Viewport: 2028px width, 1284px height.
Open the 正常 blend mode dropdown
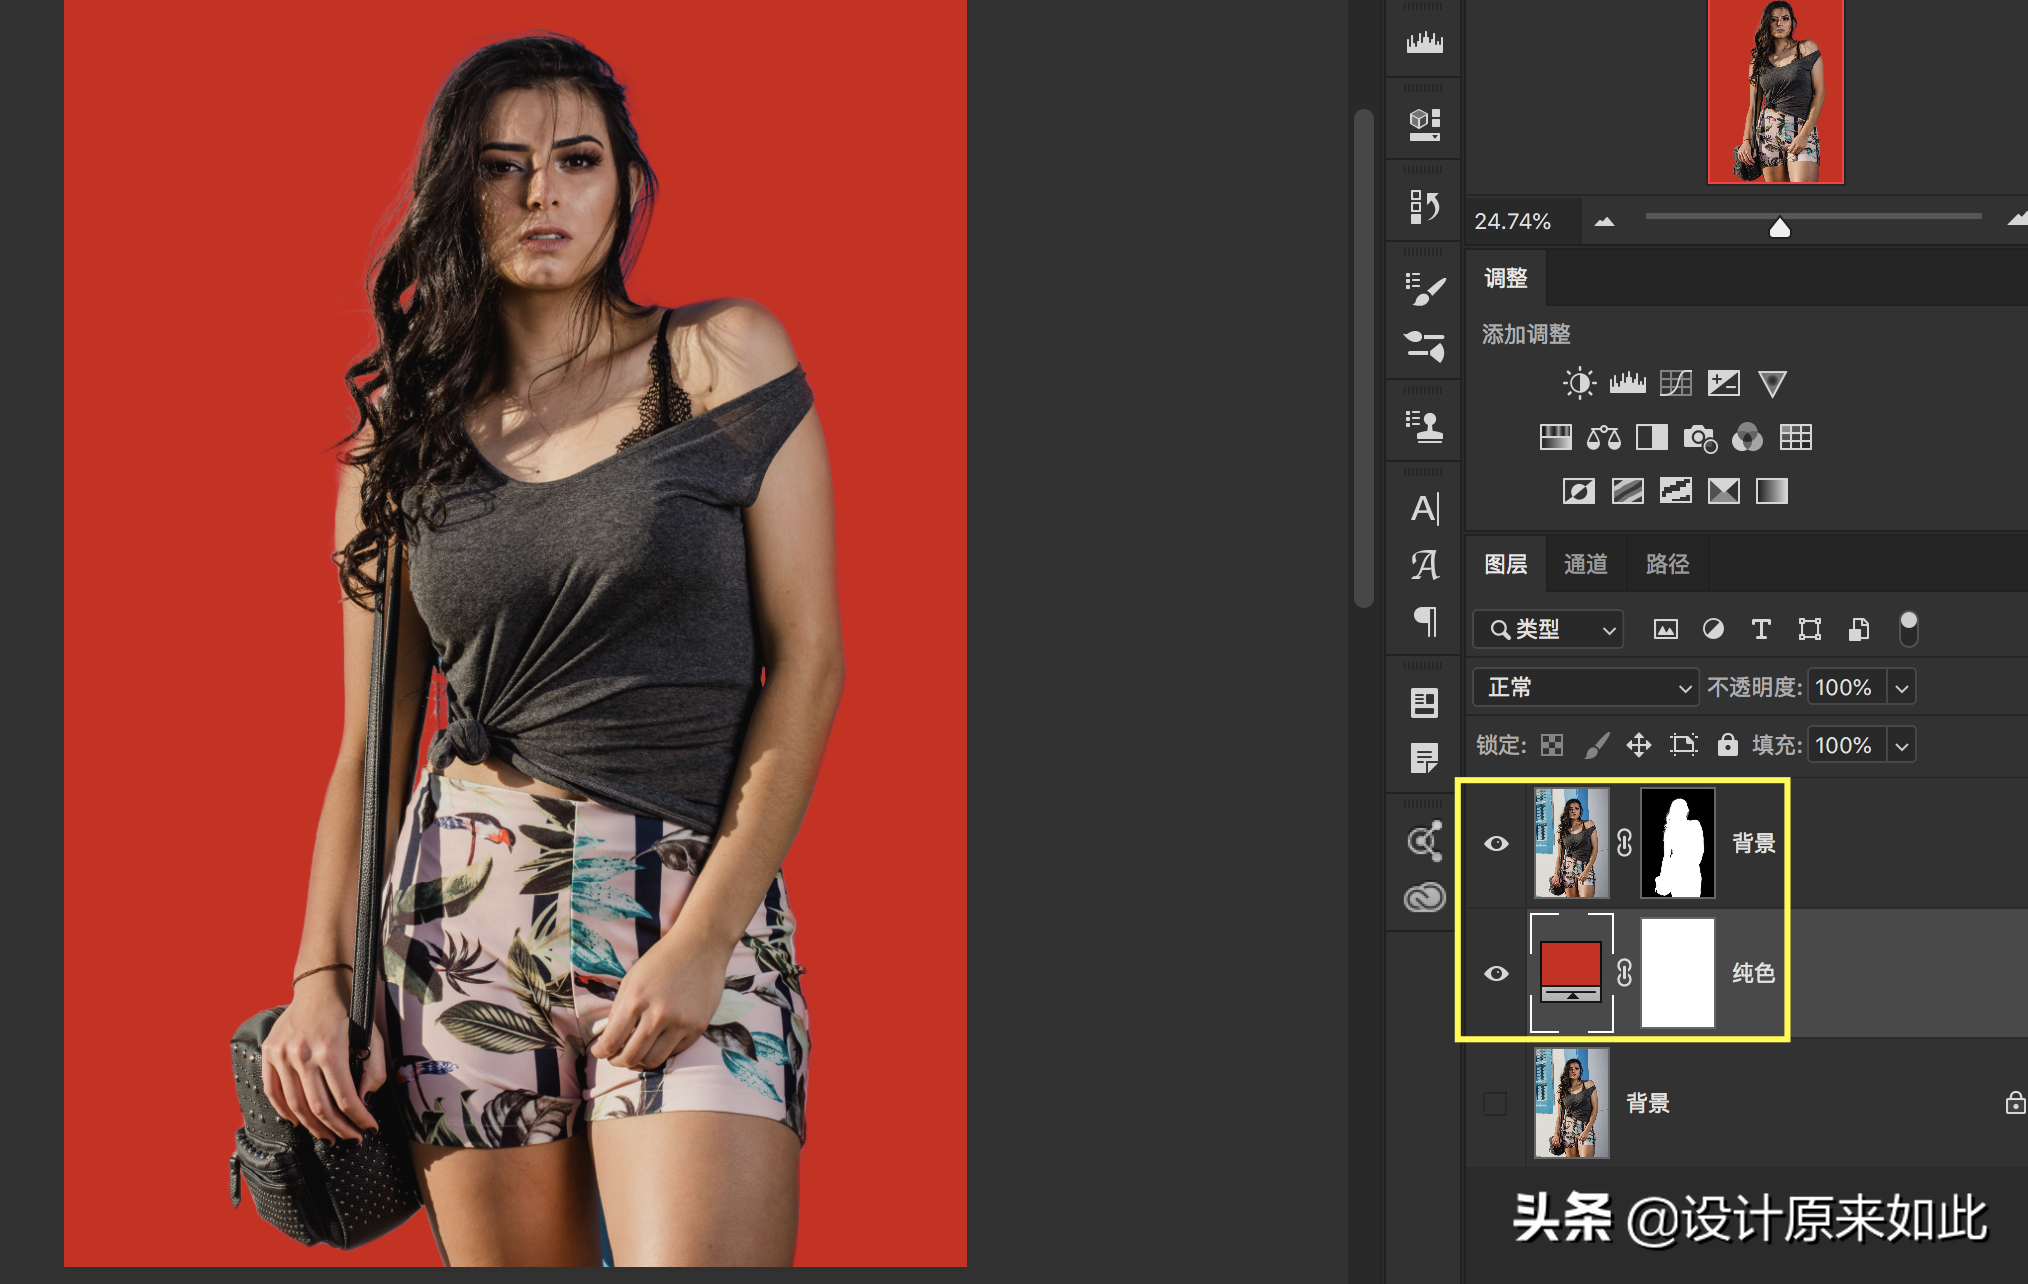(x=1585, y=687)
